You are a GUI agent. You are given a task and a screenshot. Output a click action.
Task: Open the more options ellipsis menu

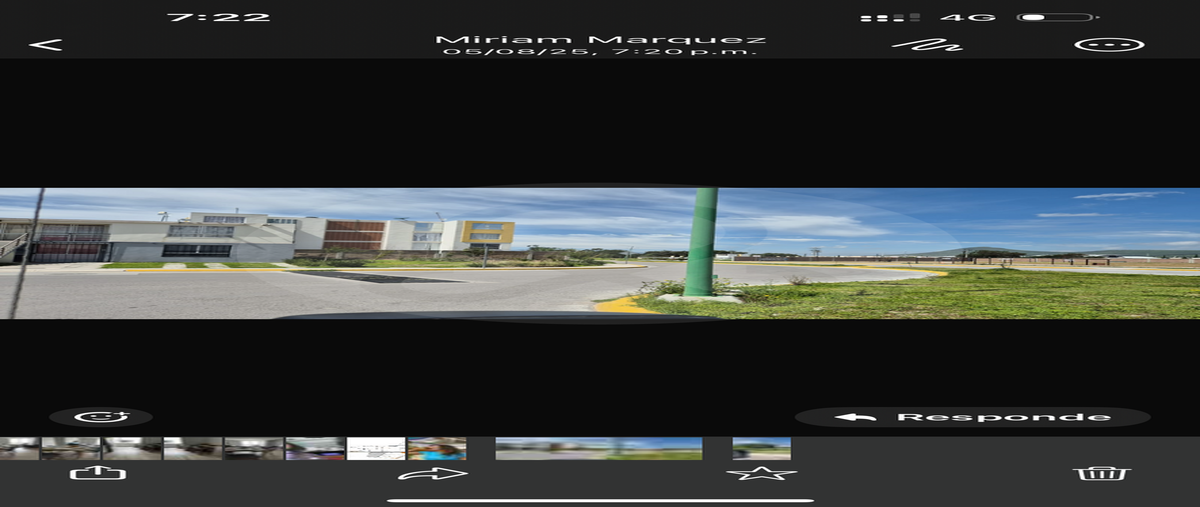1108,45
